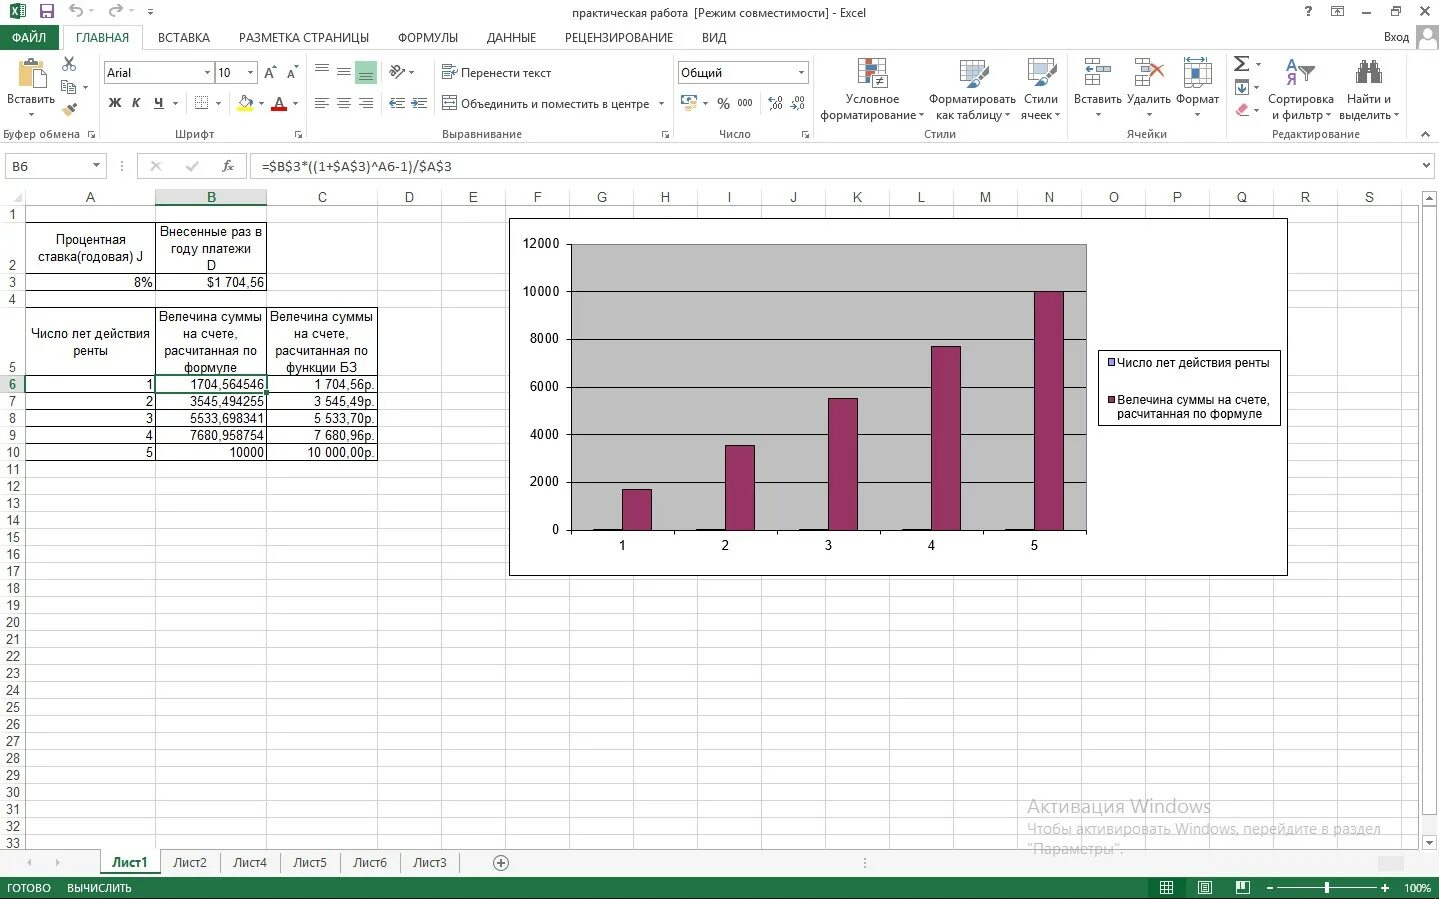The height and width of the screenshot is (899, 1439).
Task: Open the font size dropdown
Action: coord(250,73)
